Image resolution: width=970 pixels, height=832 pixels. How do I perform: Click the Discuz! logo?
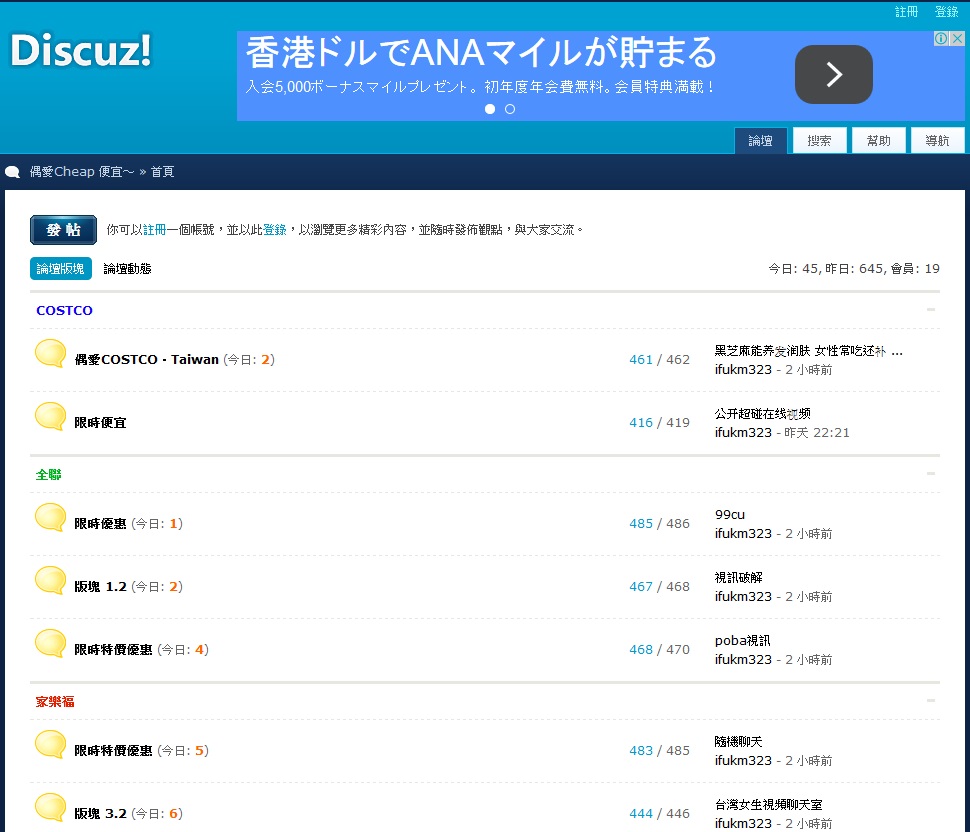point(80,50)
